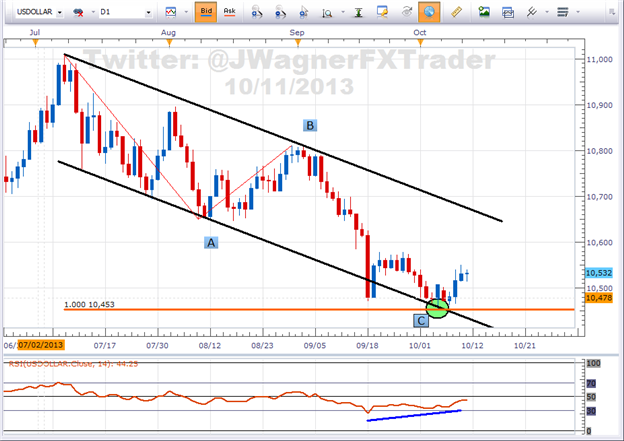Click the chart snapshot image icon
Image resolution: width=624 pixels, height=441 pixels.
(508, 13)
